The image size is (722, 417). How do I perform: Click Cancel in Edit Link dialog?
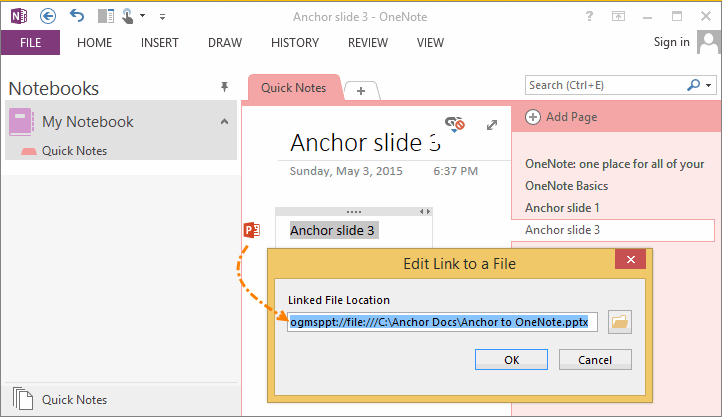pyautogui.click(x=595, y=359)
